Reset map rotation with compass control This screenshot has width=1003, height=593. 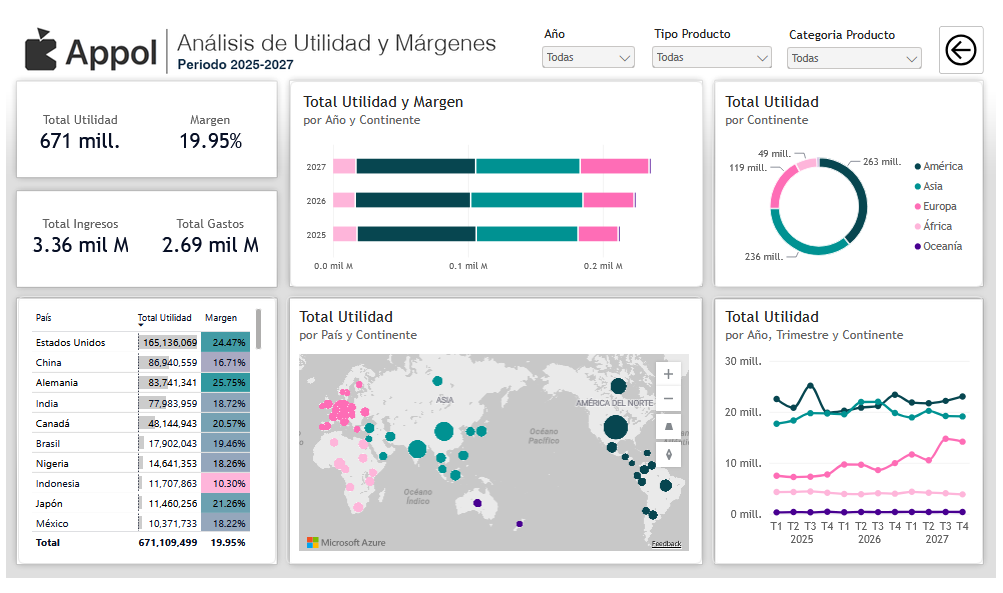(x=668, y=454)
